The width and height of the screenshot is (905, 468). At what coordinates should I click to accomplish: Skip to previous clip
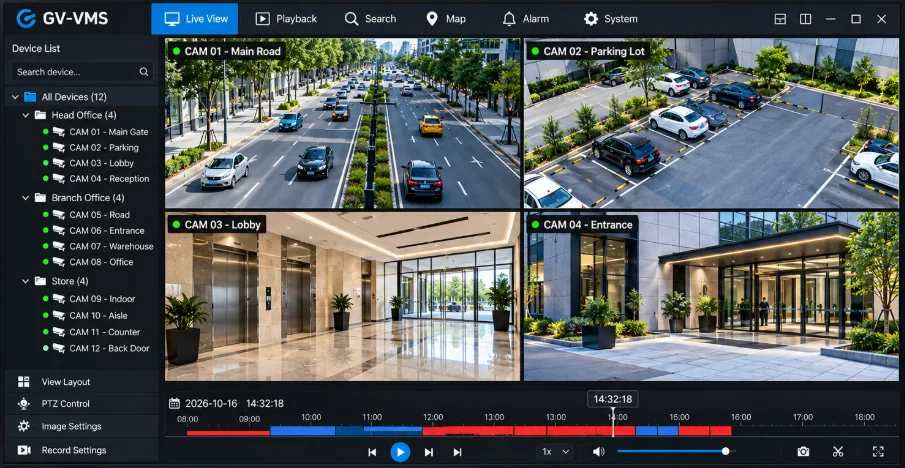point(372,452)
